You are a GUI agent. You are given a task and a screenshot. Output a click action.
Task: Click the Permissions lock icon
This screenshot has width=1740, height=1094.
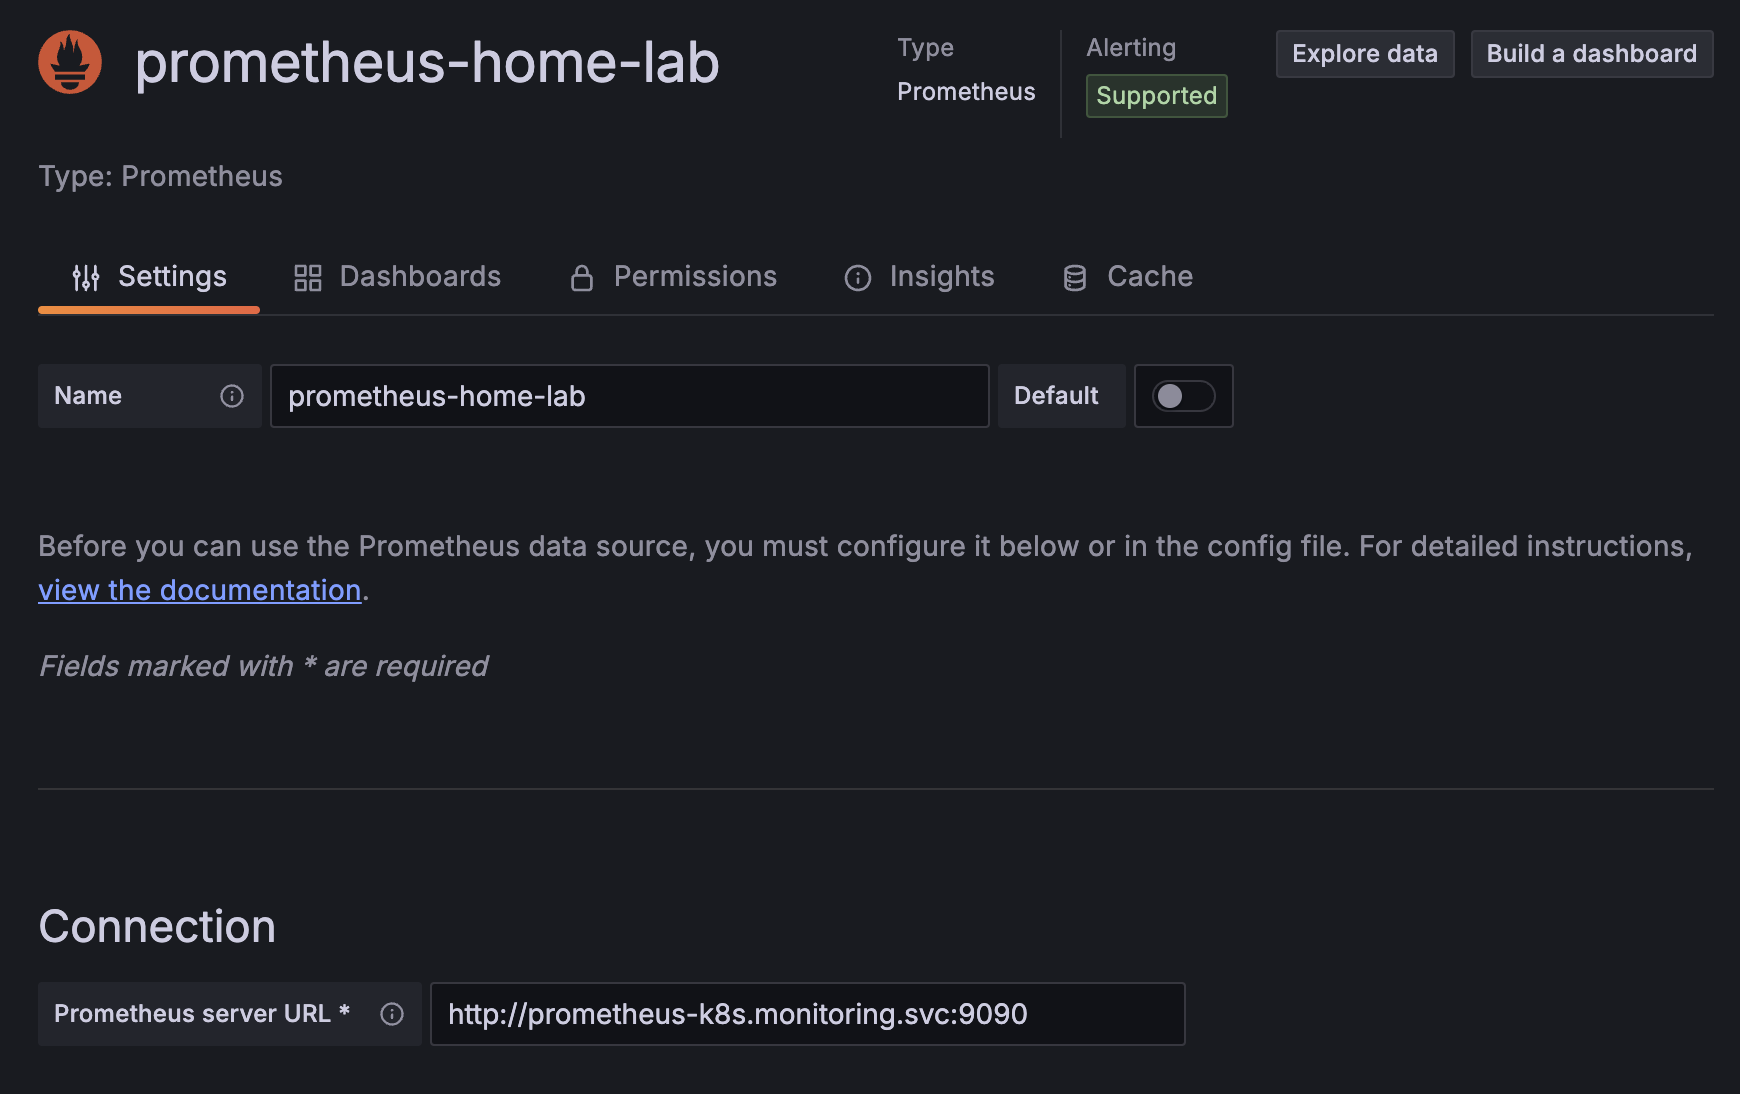tap(581, 278)
